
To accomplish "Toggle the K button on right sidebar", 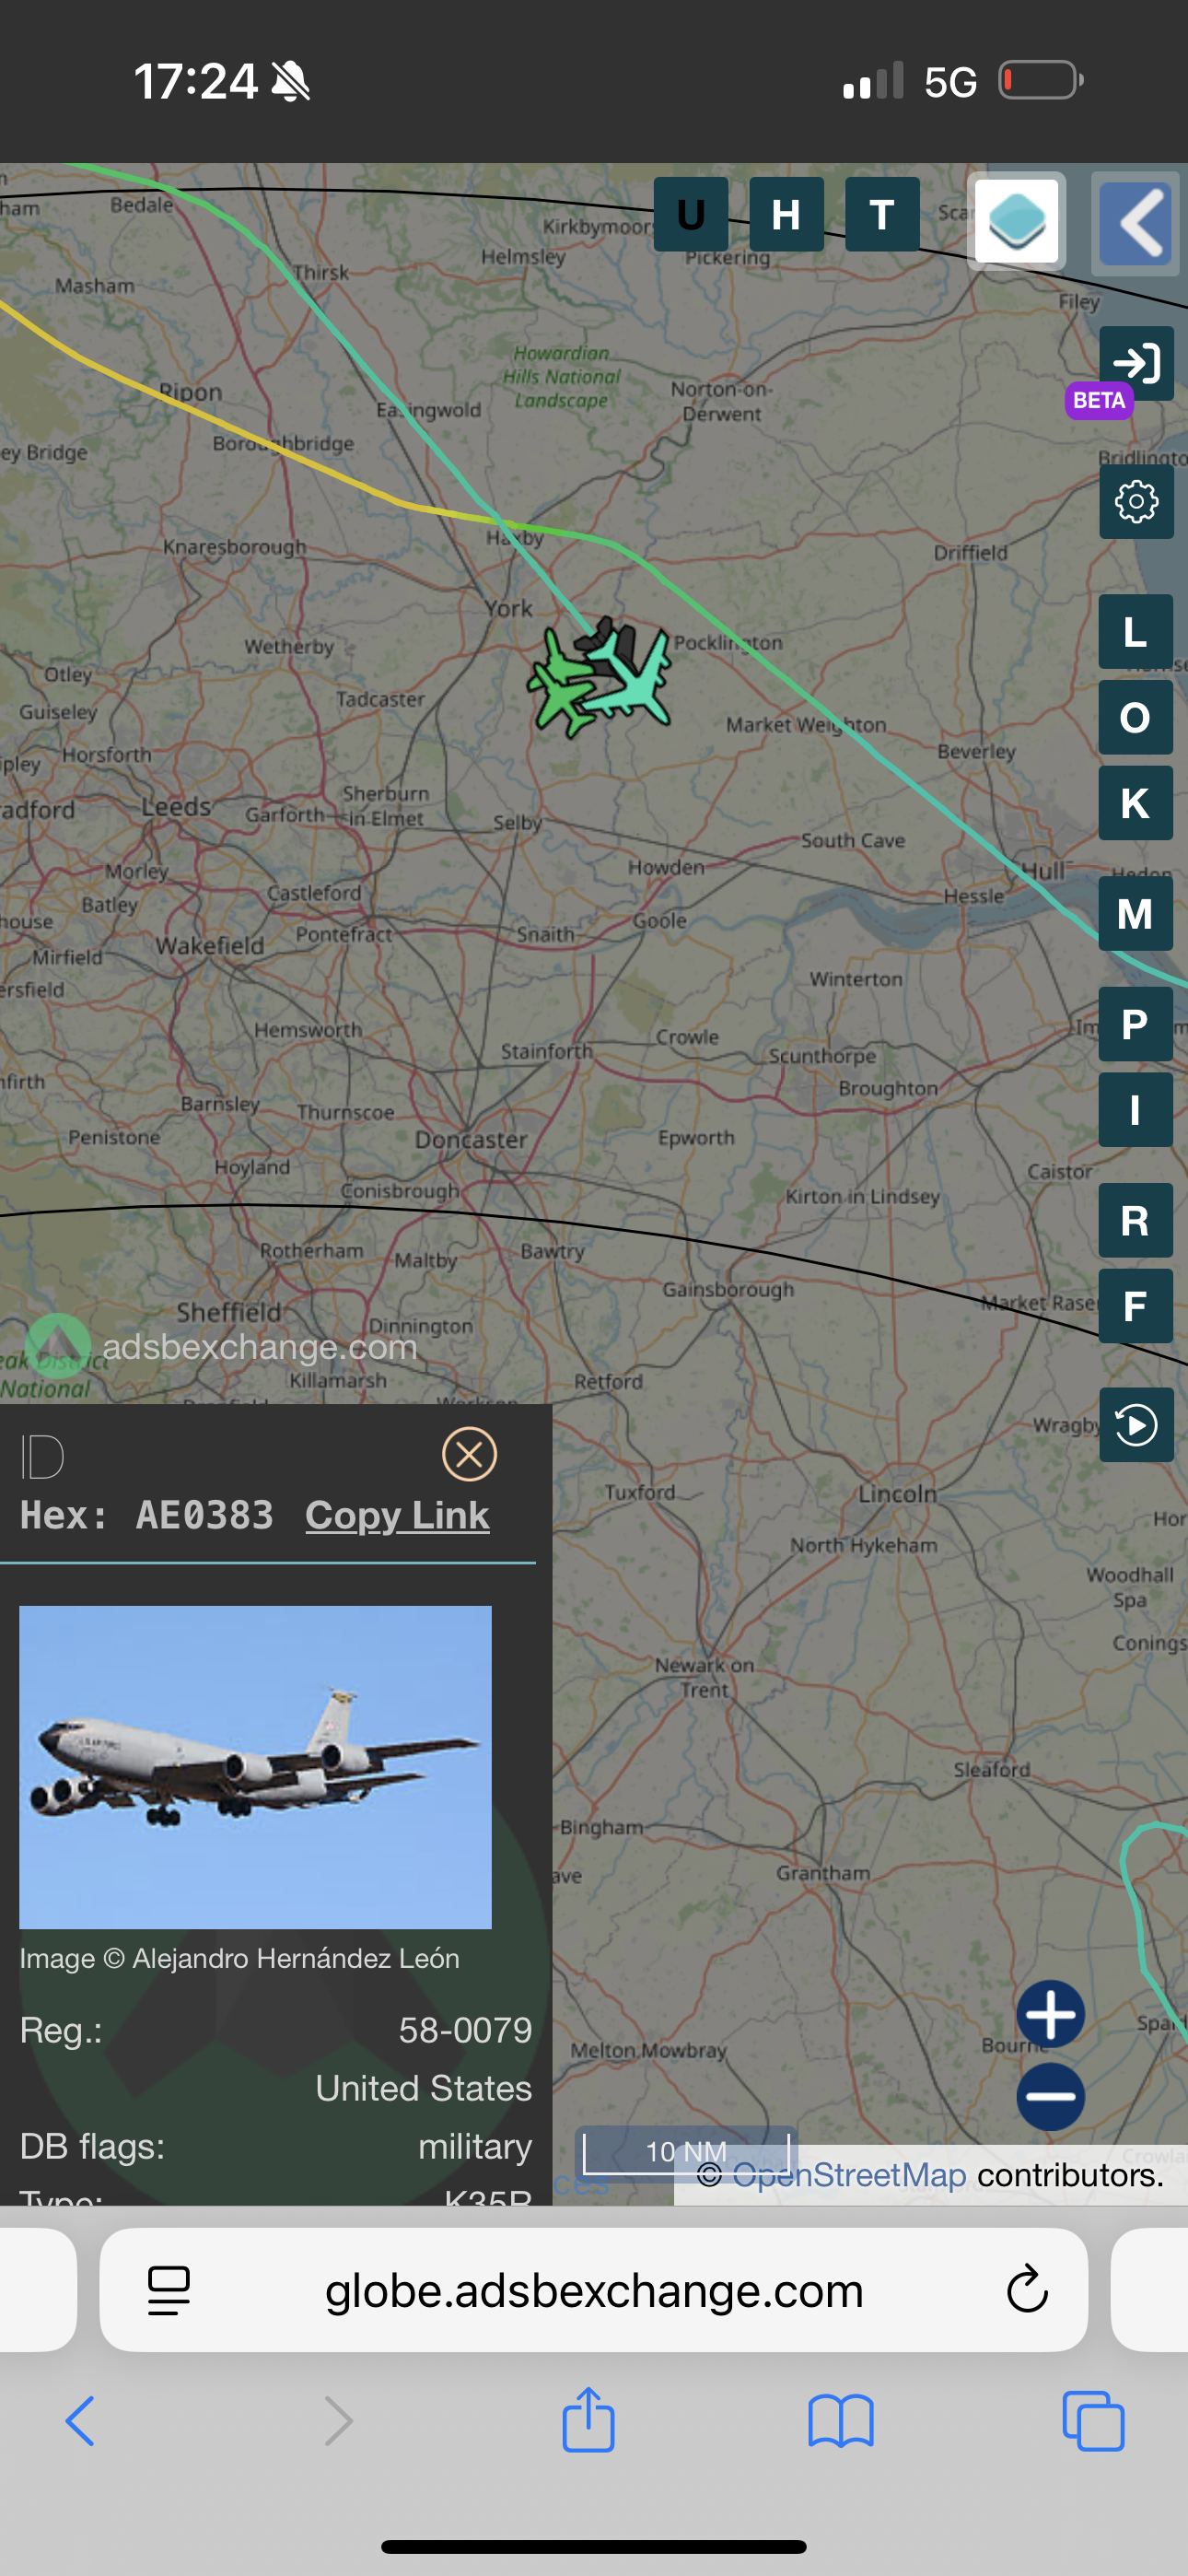I will point(1136,803).
